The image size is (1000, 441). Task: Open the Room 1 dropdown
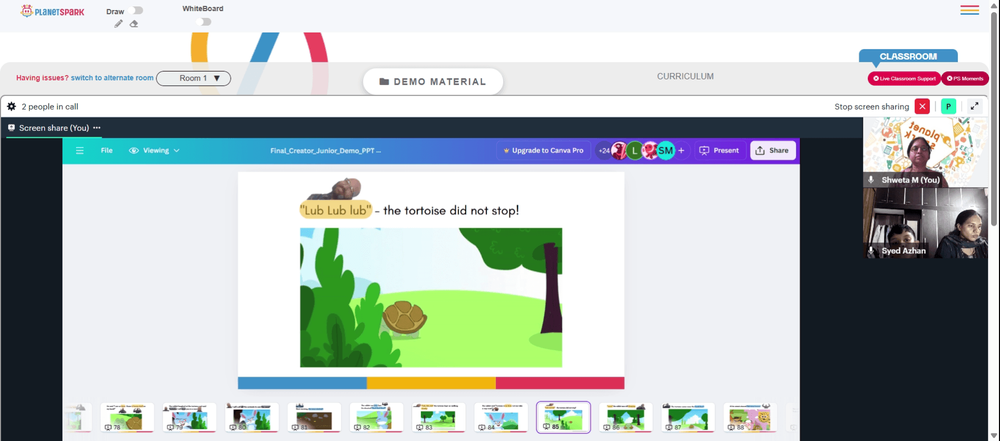coord(194,78)
